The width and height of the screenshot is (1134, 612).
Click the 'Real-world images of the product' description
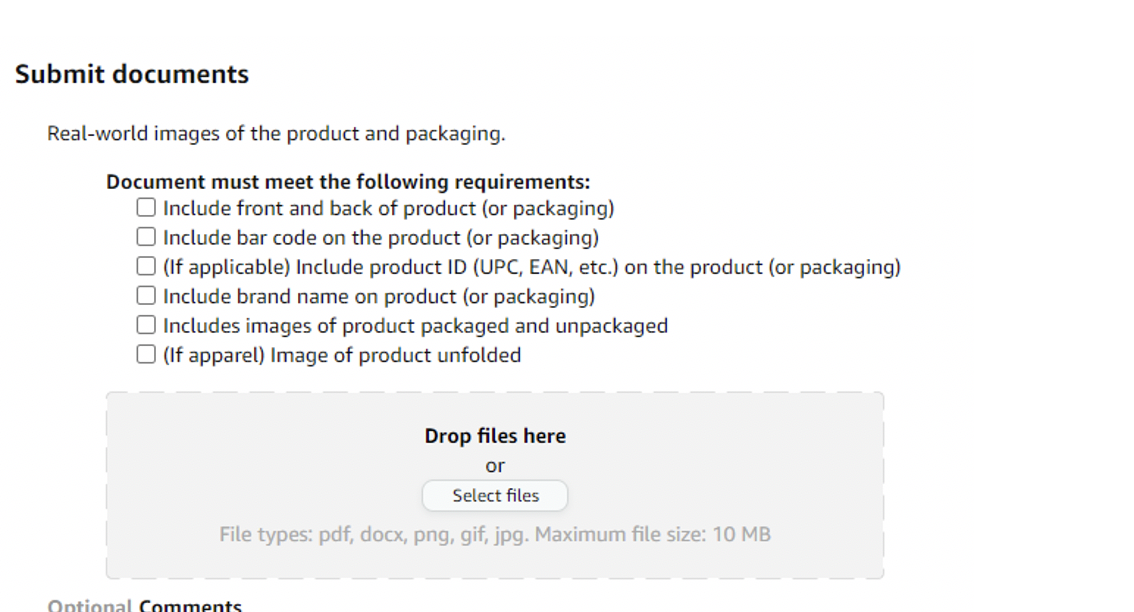coord(276,134)
